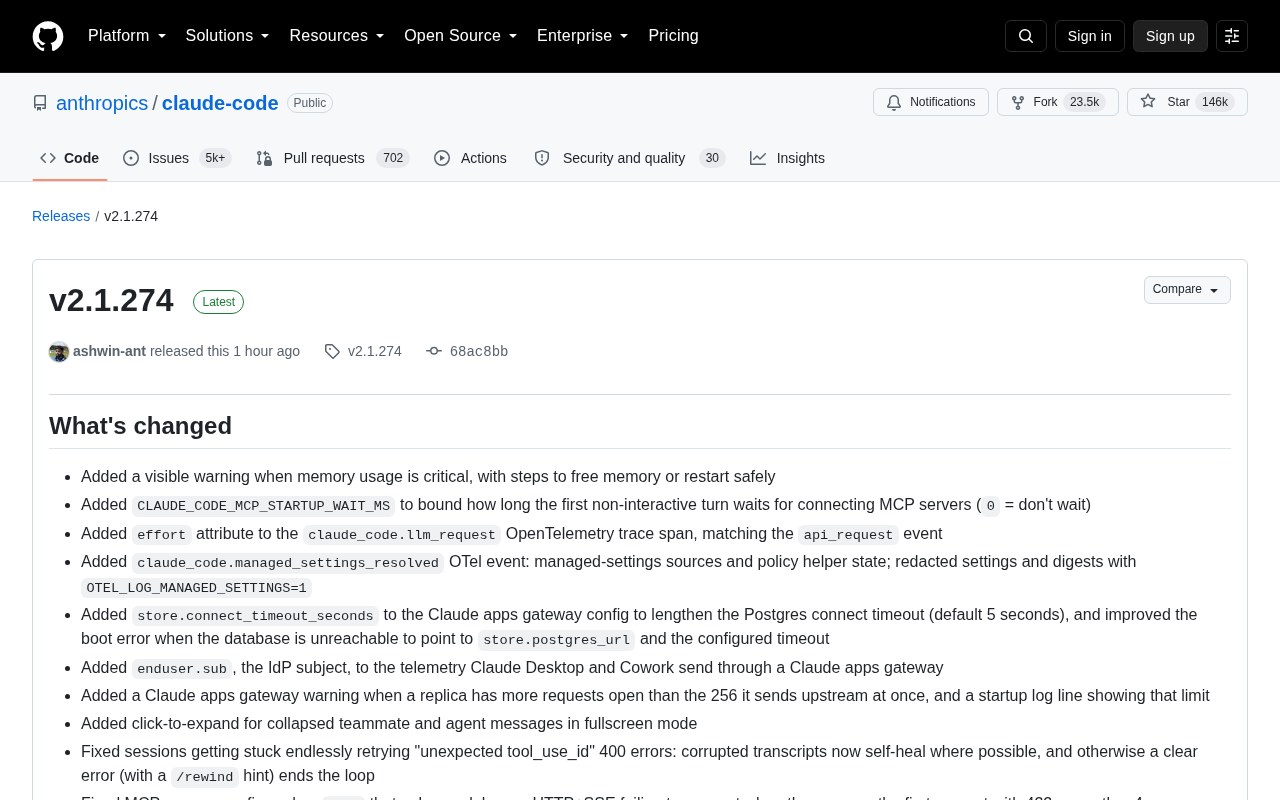Click the Sign up button

(1170, 36)
